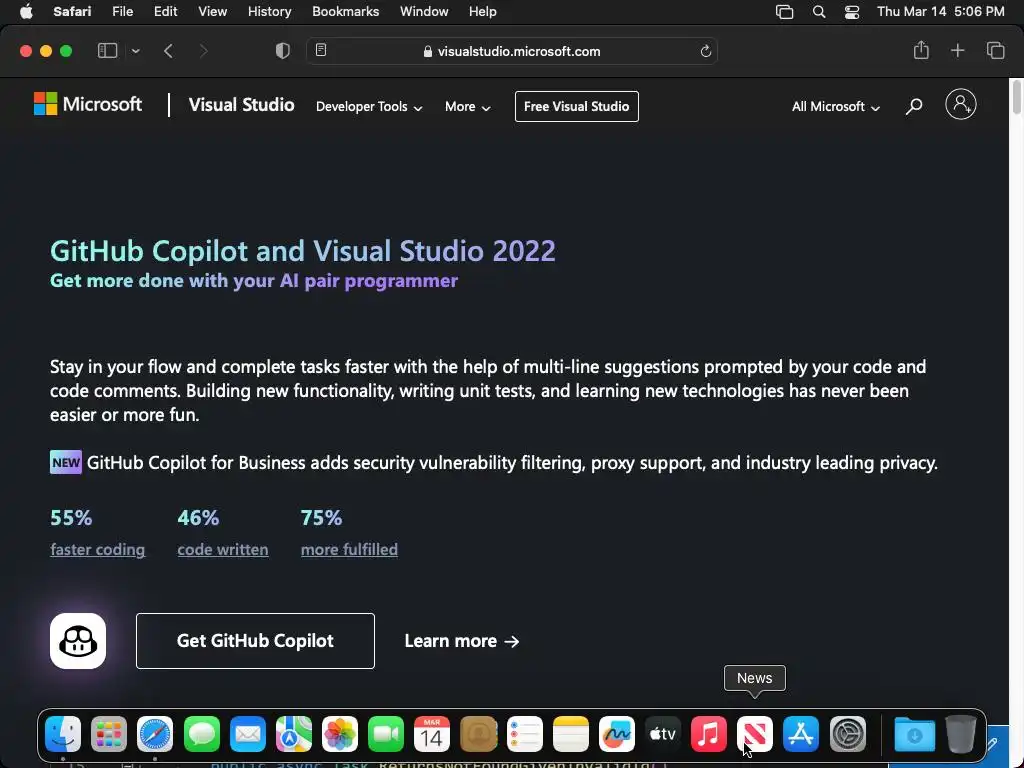
Task: Click Free Visual Studio button
Action: (x=577, y=106)
